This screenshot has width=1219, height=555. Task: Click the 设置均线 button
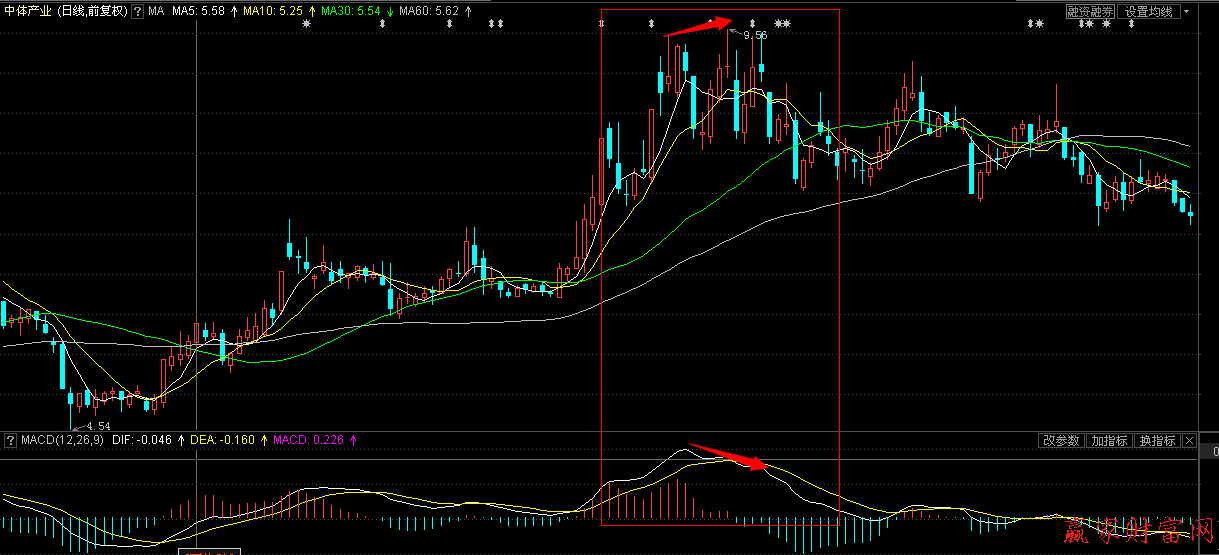1148,12
